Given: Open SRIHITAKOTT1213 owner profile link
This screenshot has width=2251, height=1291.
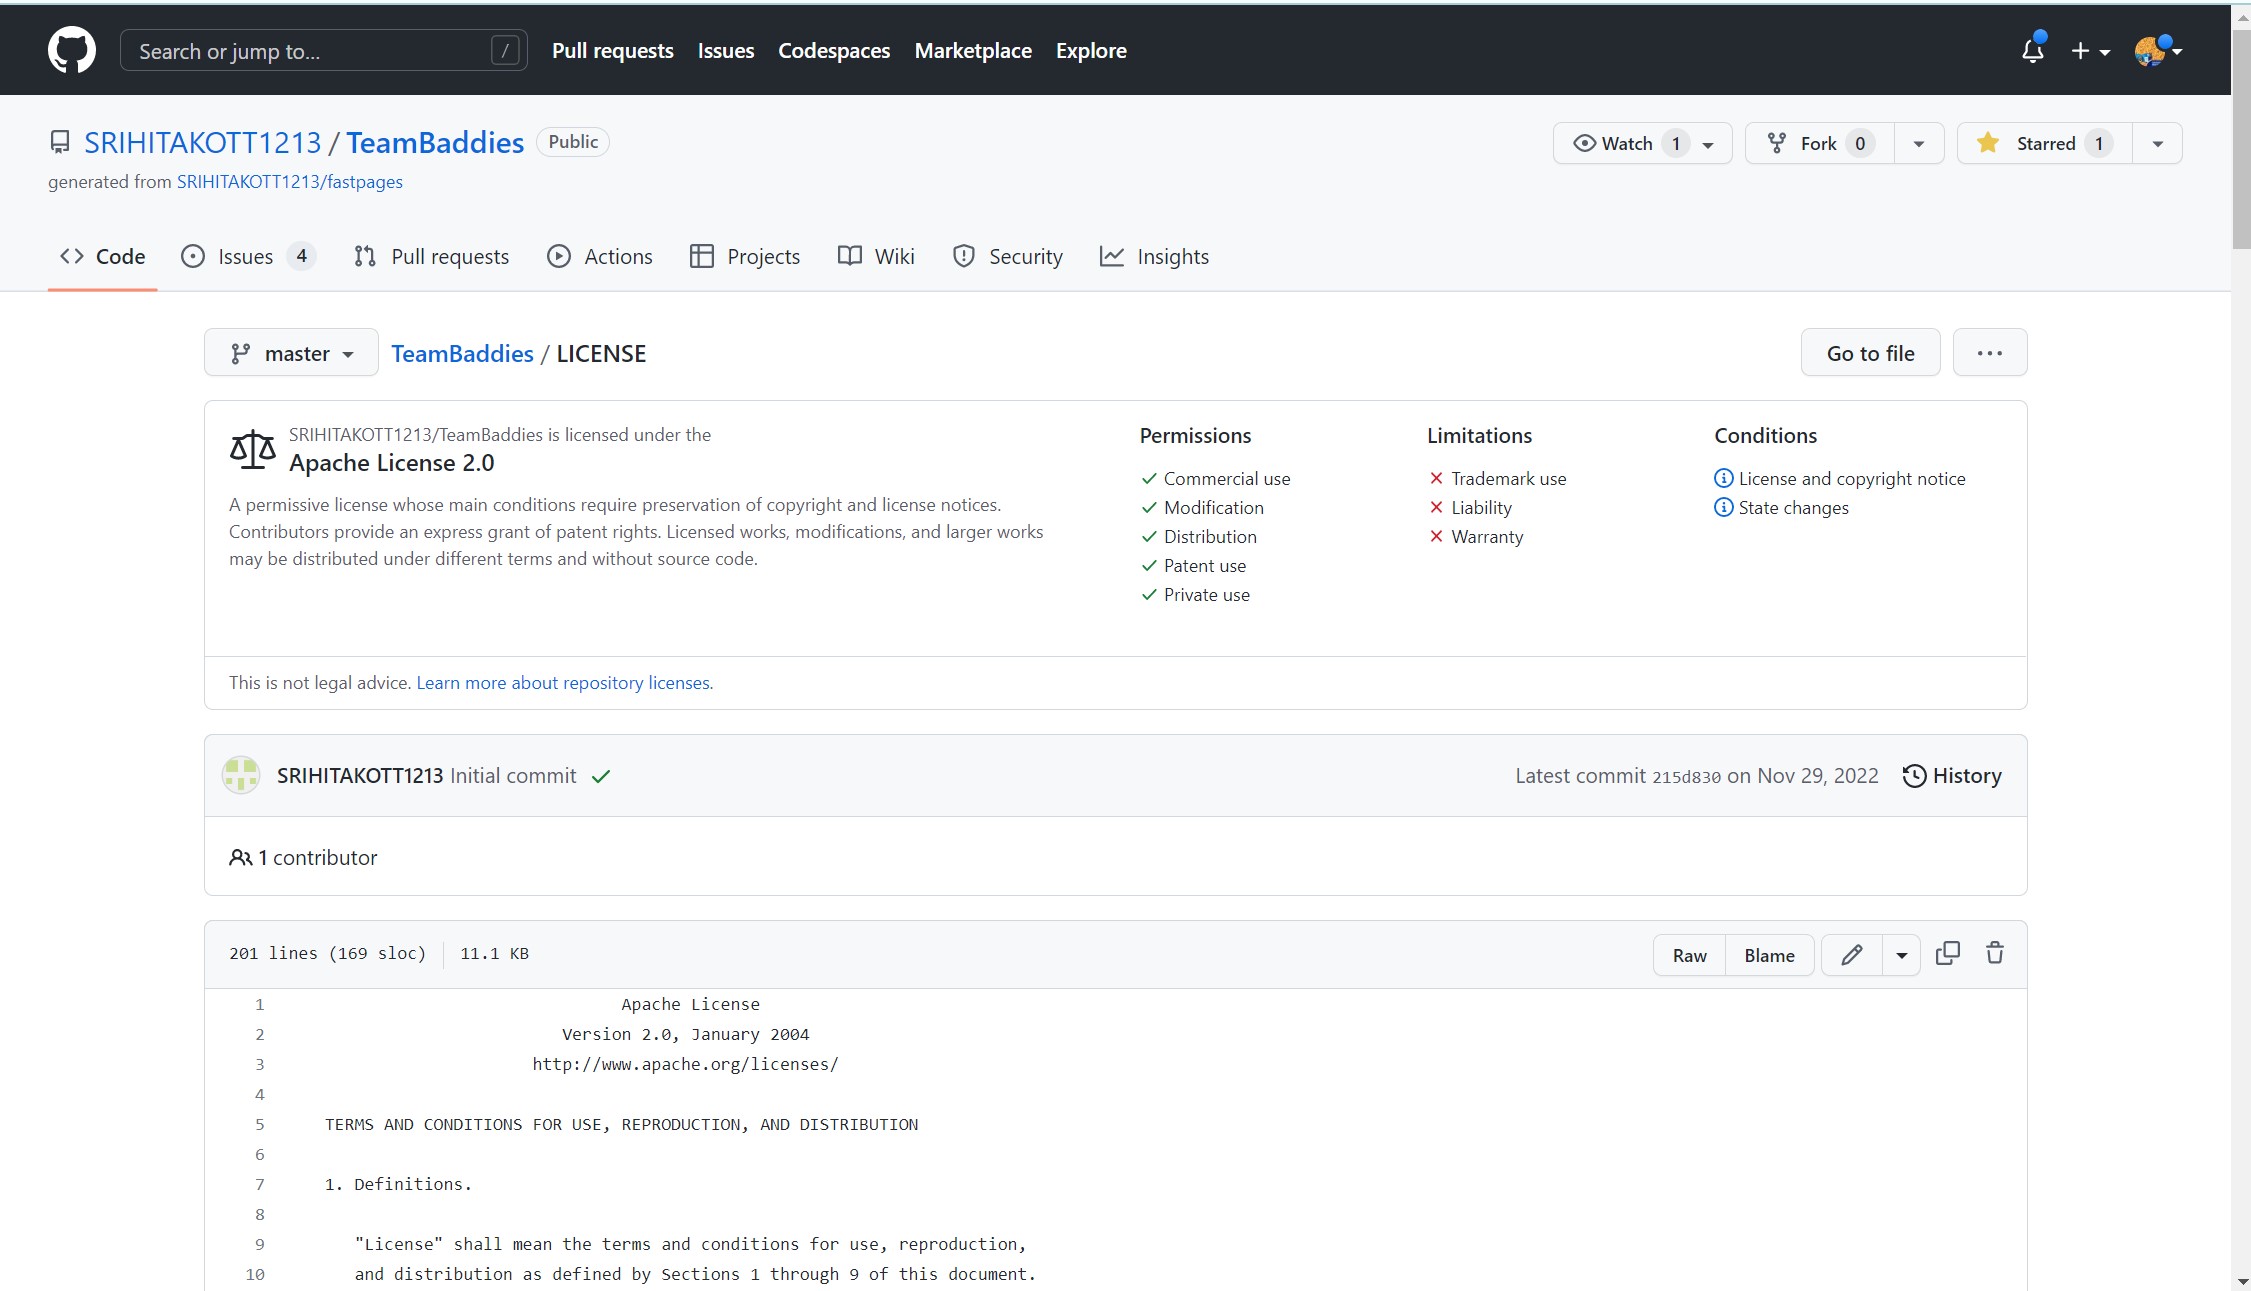Looking at the screenshot, I should tap(203, 143).
